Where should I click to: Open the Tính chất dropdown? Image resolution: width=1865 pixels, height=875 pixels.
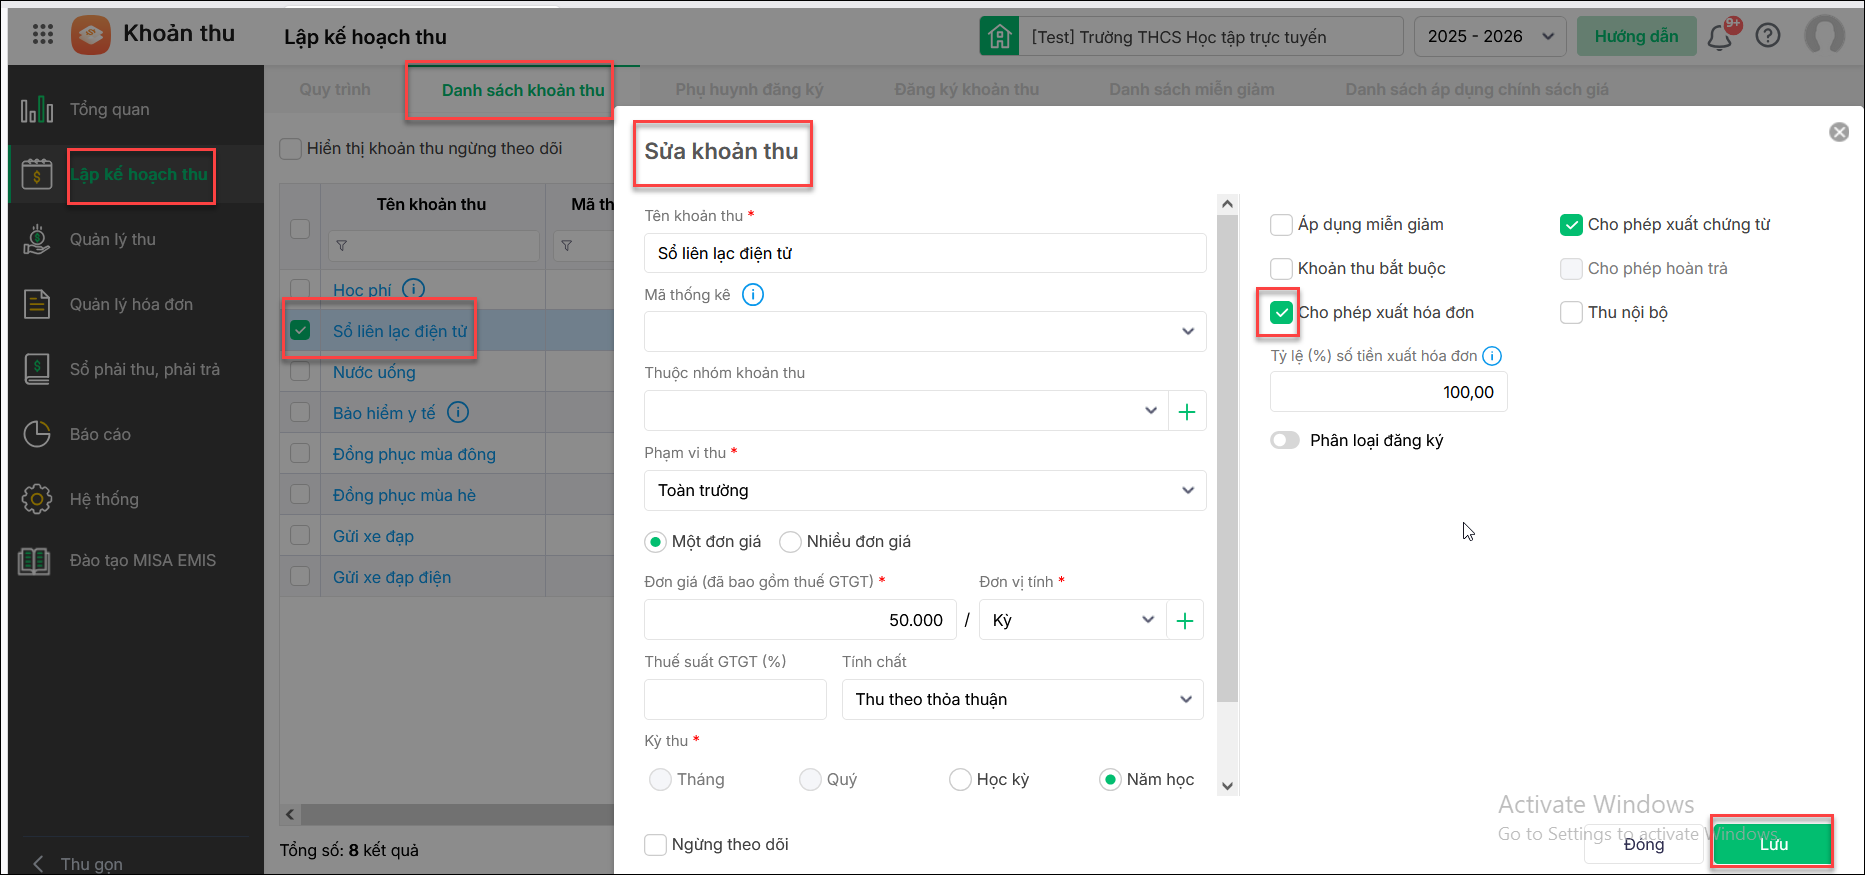[1022, 700]
